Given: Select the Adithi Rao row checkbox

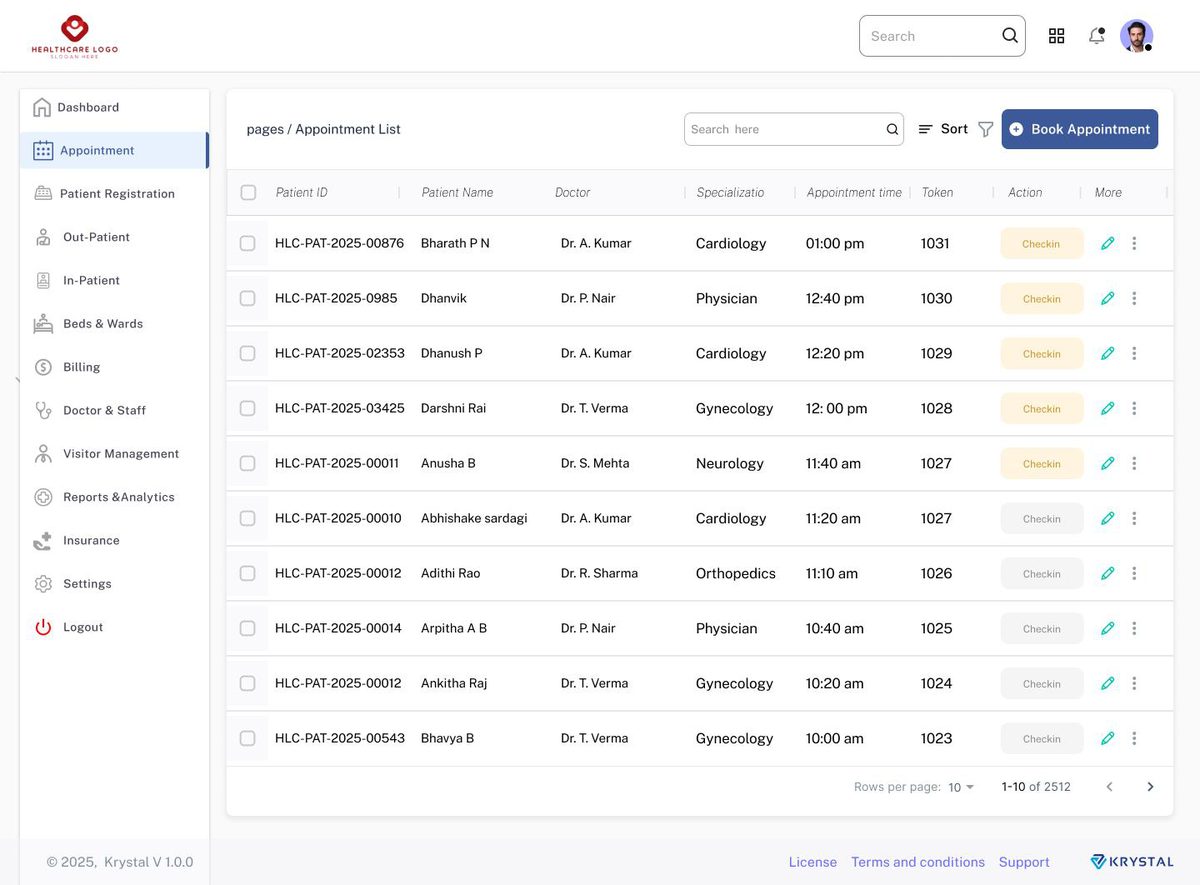Looking at the screenshot, I should click(248, 573).
